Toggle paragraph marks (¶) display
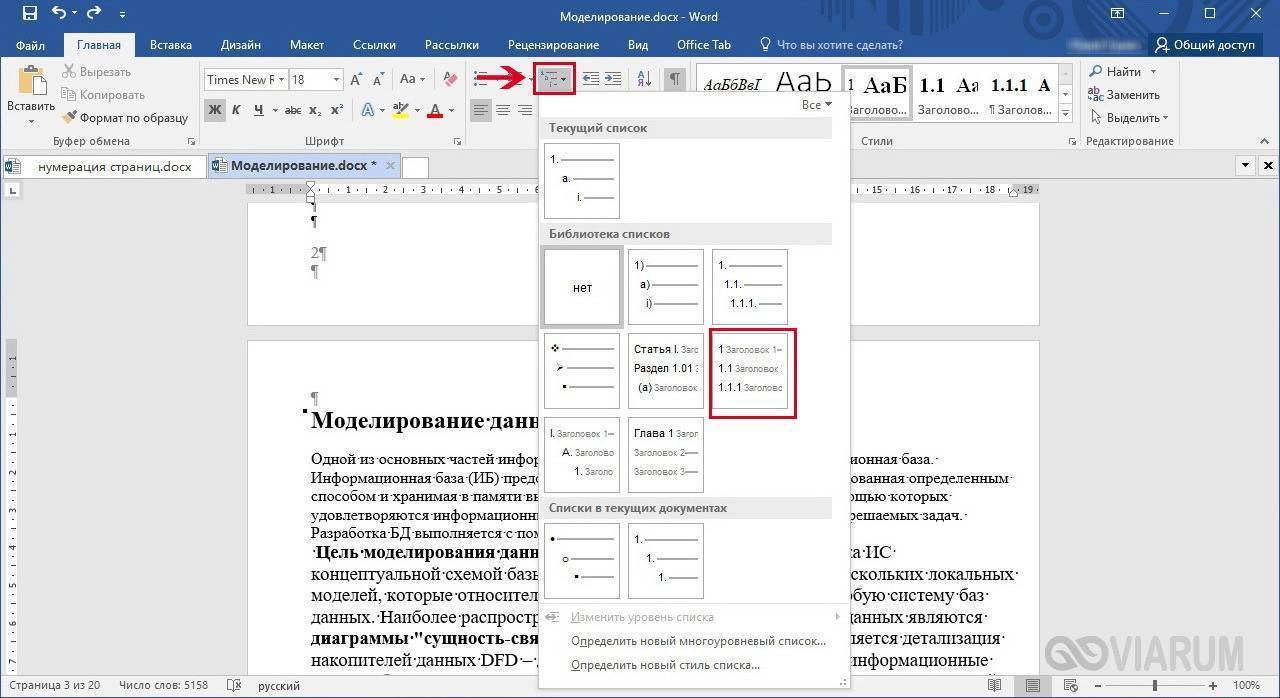This screenshot has width=1280, height=698. pos(676,79)
